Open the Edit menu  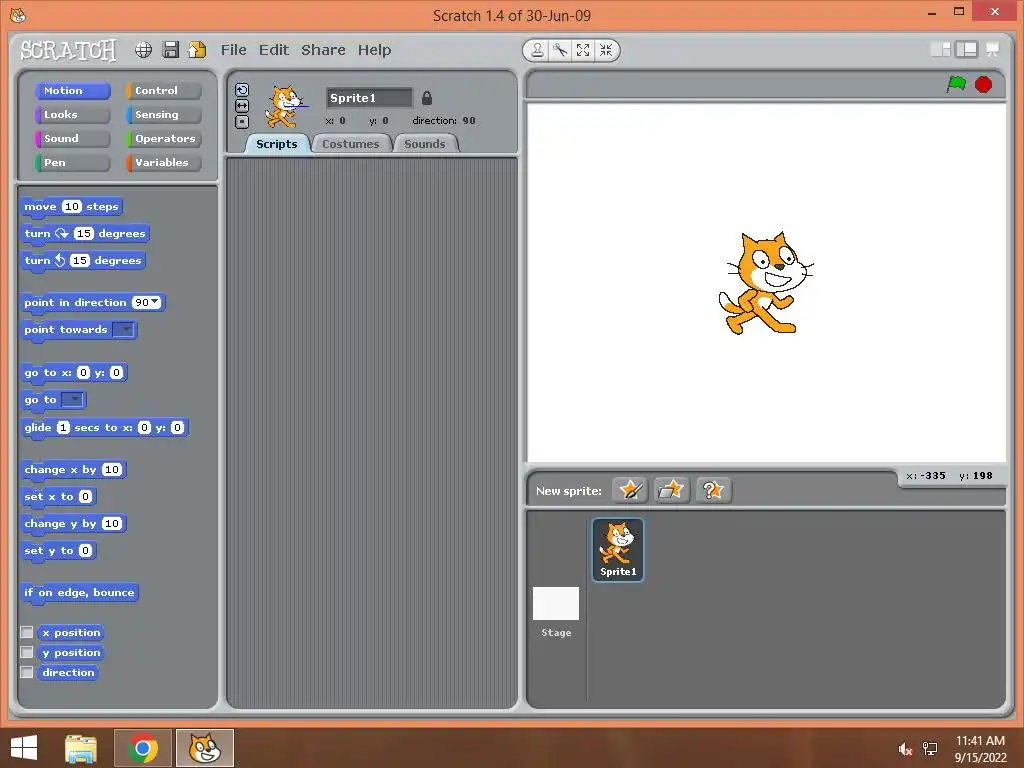pyautogui.click(x=274, y=50)
